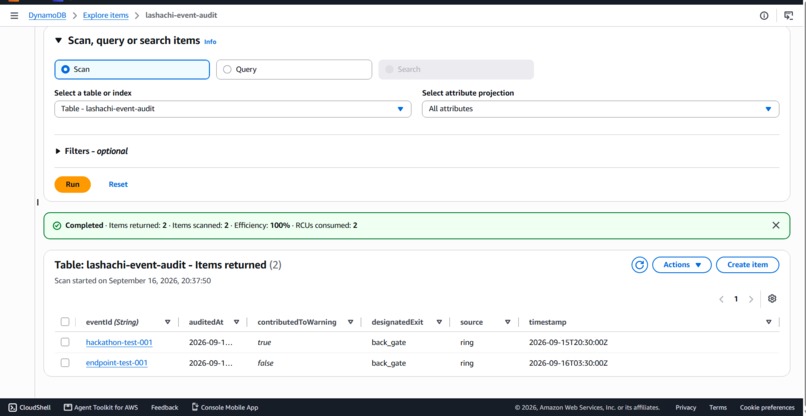Click timestamp value 2026-09-16T03:30:00Z
Image resolution: width=806 pixels, height=416 pixels.
tap(569, 363)
